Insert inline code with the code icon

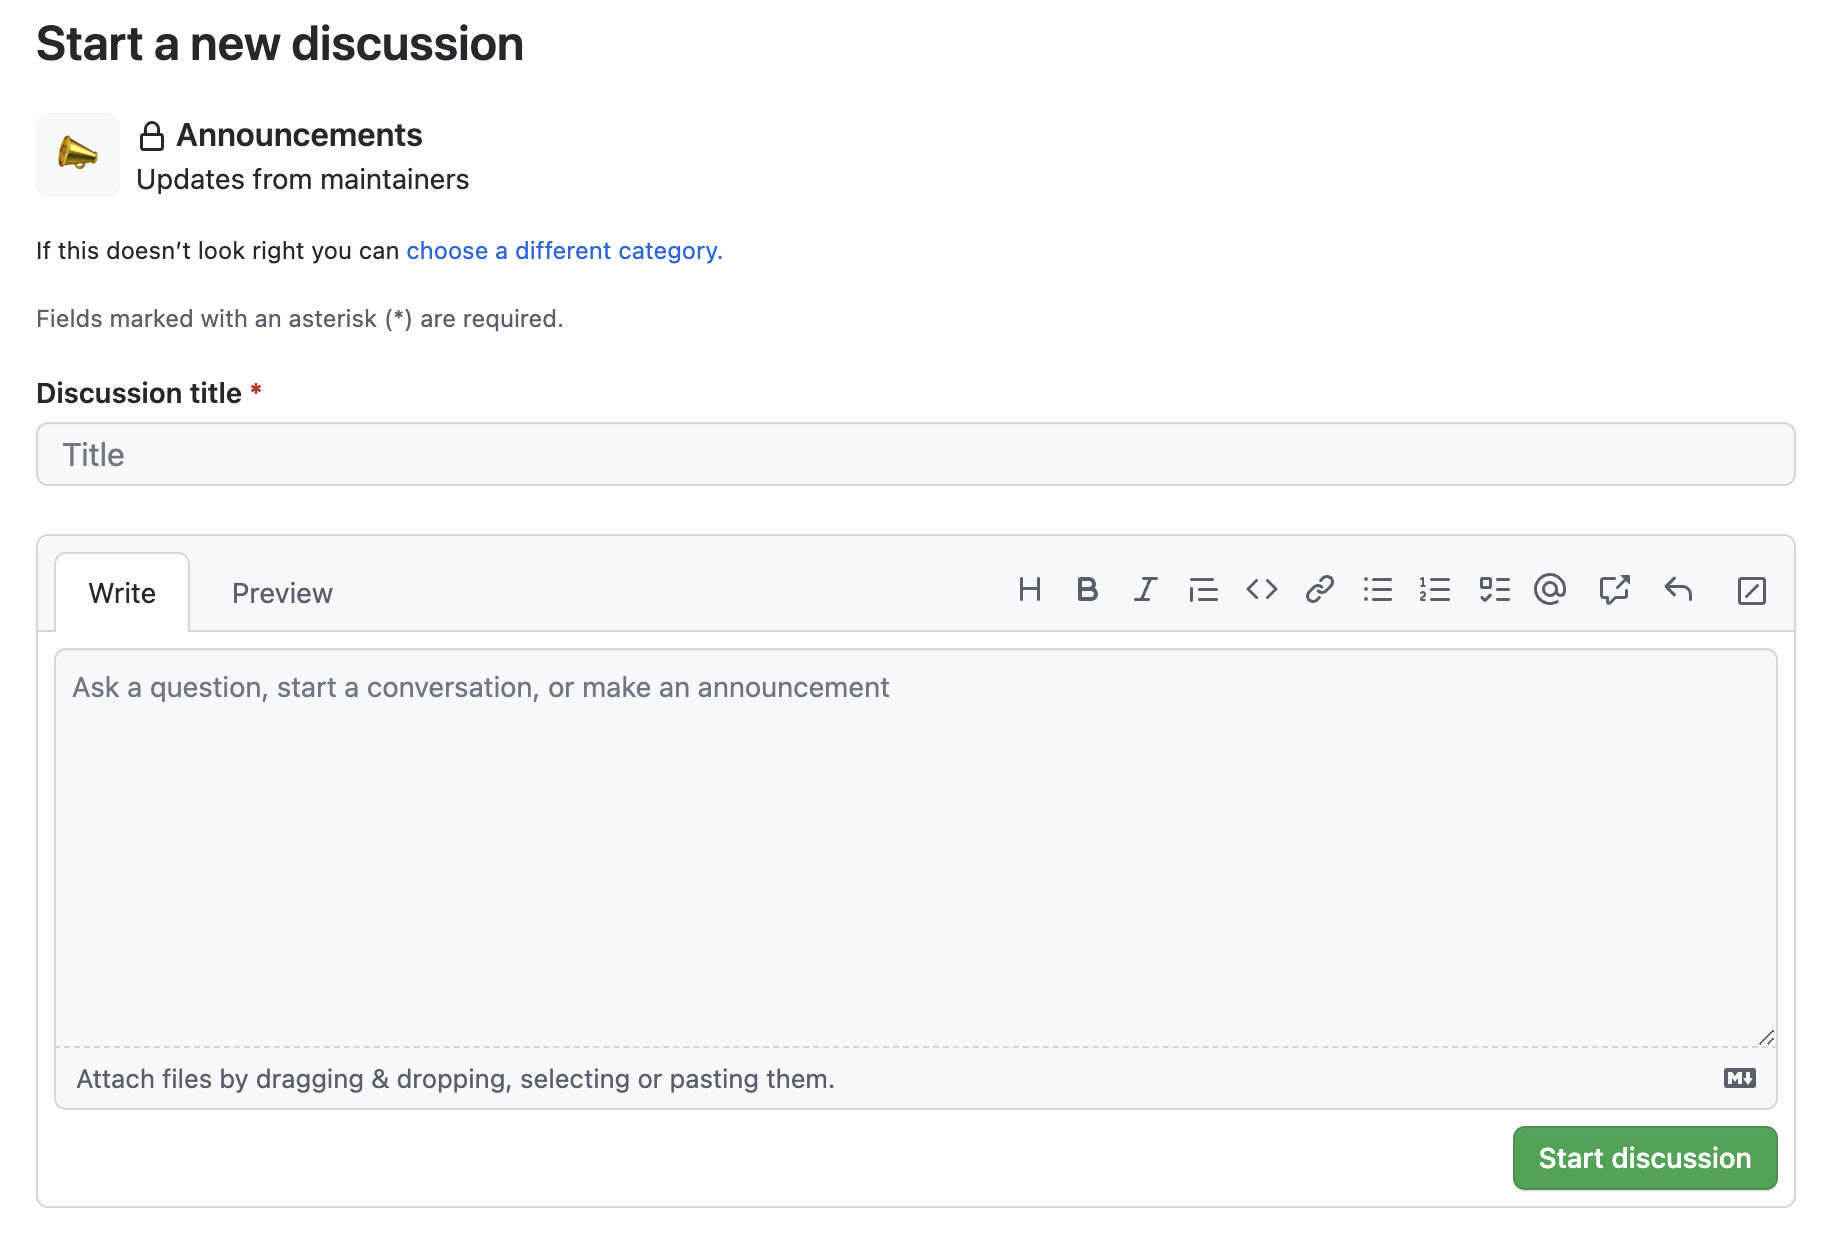pos(1261,590)
